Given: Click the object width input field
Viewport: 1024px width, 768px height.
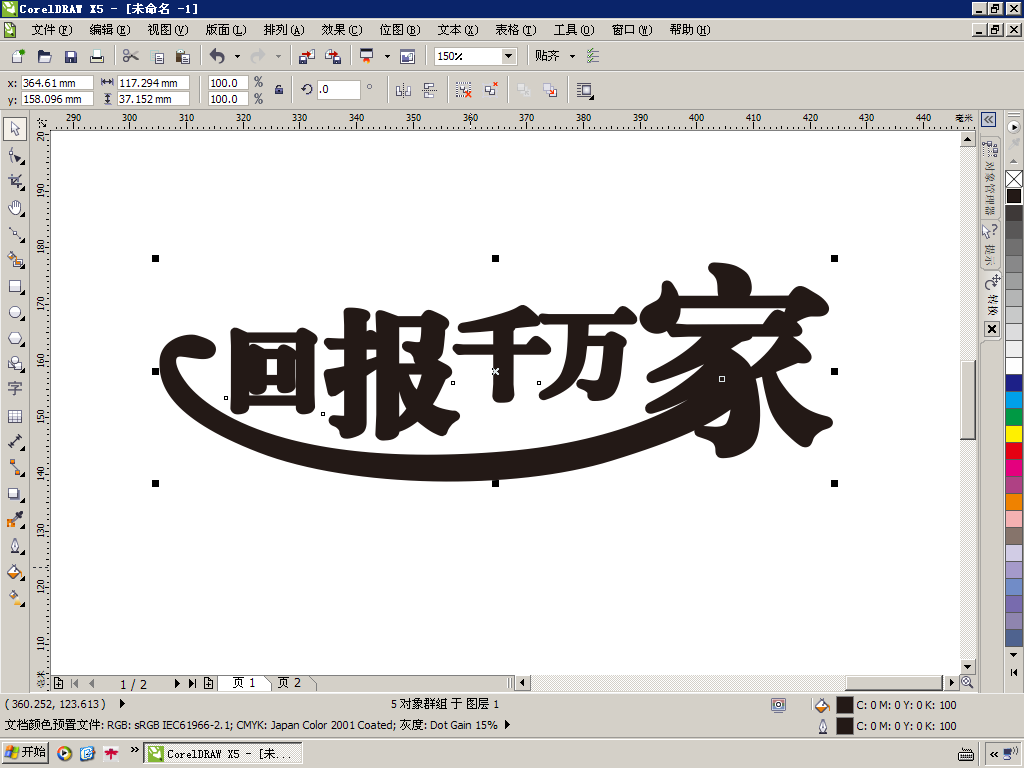Looking at the screenshot, I should coord(153,83).
